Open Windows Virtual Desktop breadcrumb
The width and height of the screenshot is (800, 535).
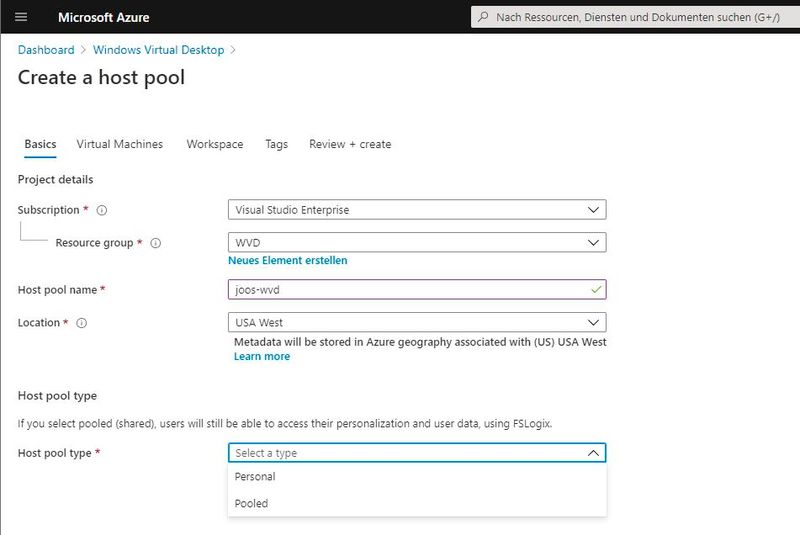pos(159,50)
